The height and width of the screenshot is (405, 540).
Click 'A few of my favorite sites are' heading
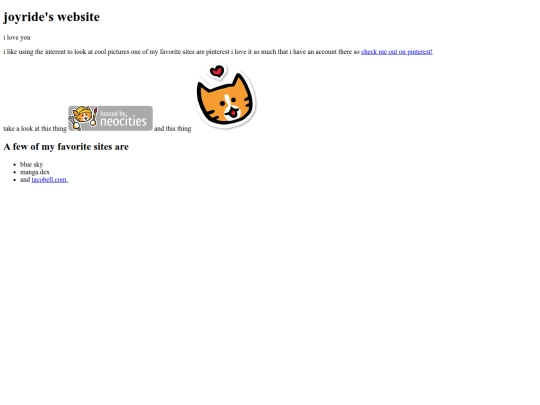tap(66, 147)
